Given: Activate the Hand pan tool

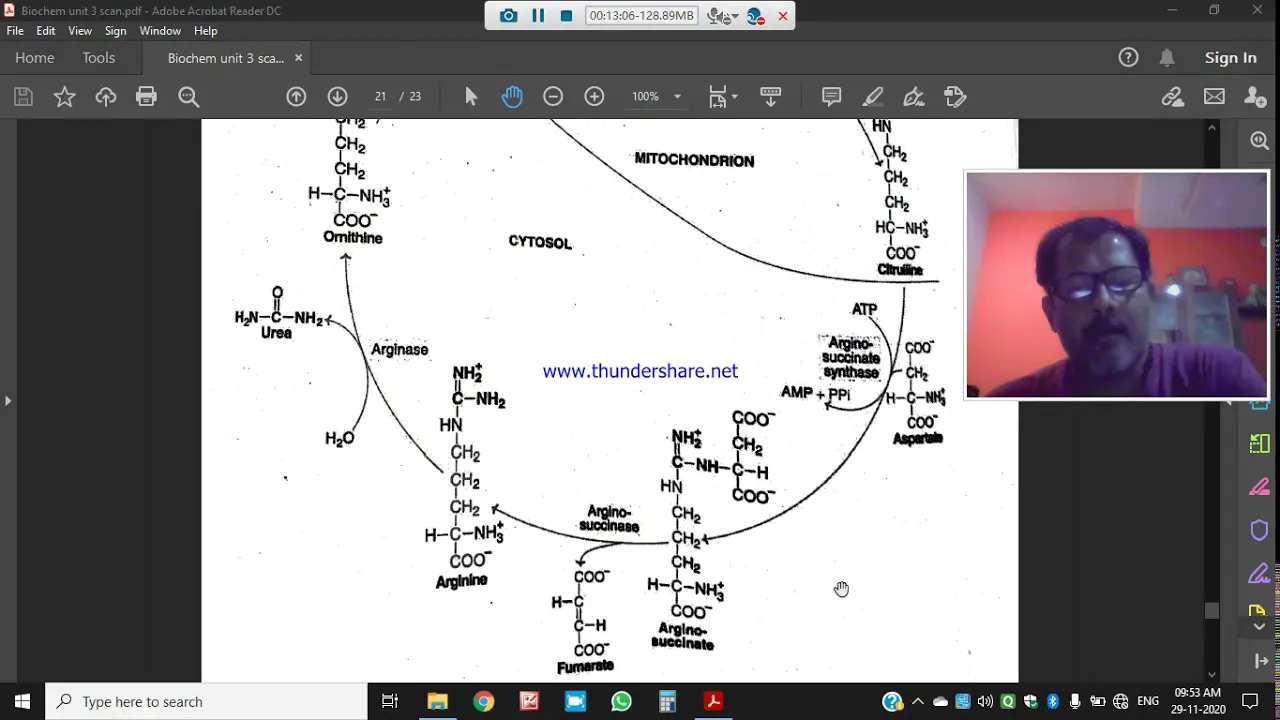Looking at the screenshot, I should pos(512,97).
